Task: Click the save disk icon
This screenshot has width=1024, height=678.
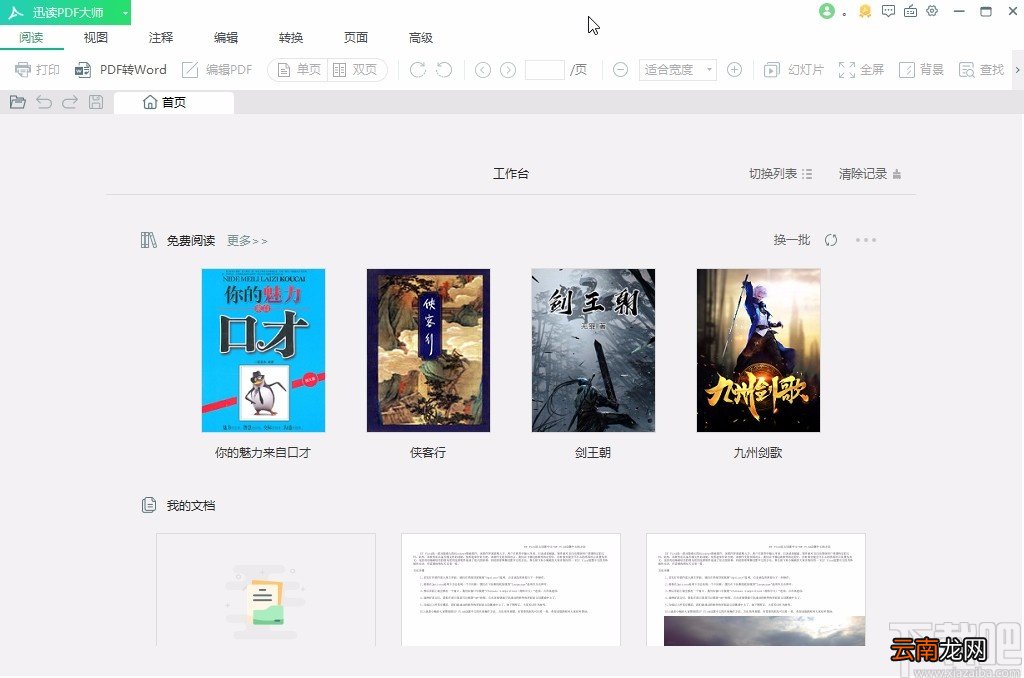Action: point(96,102)
